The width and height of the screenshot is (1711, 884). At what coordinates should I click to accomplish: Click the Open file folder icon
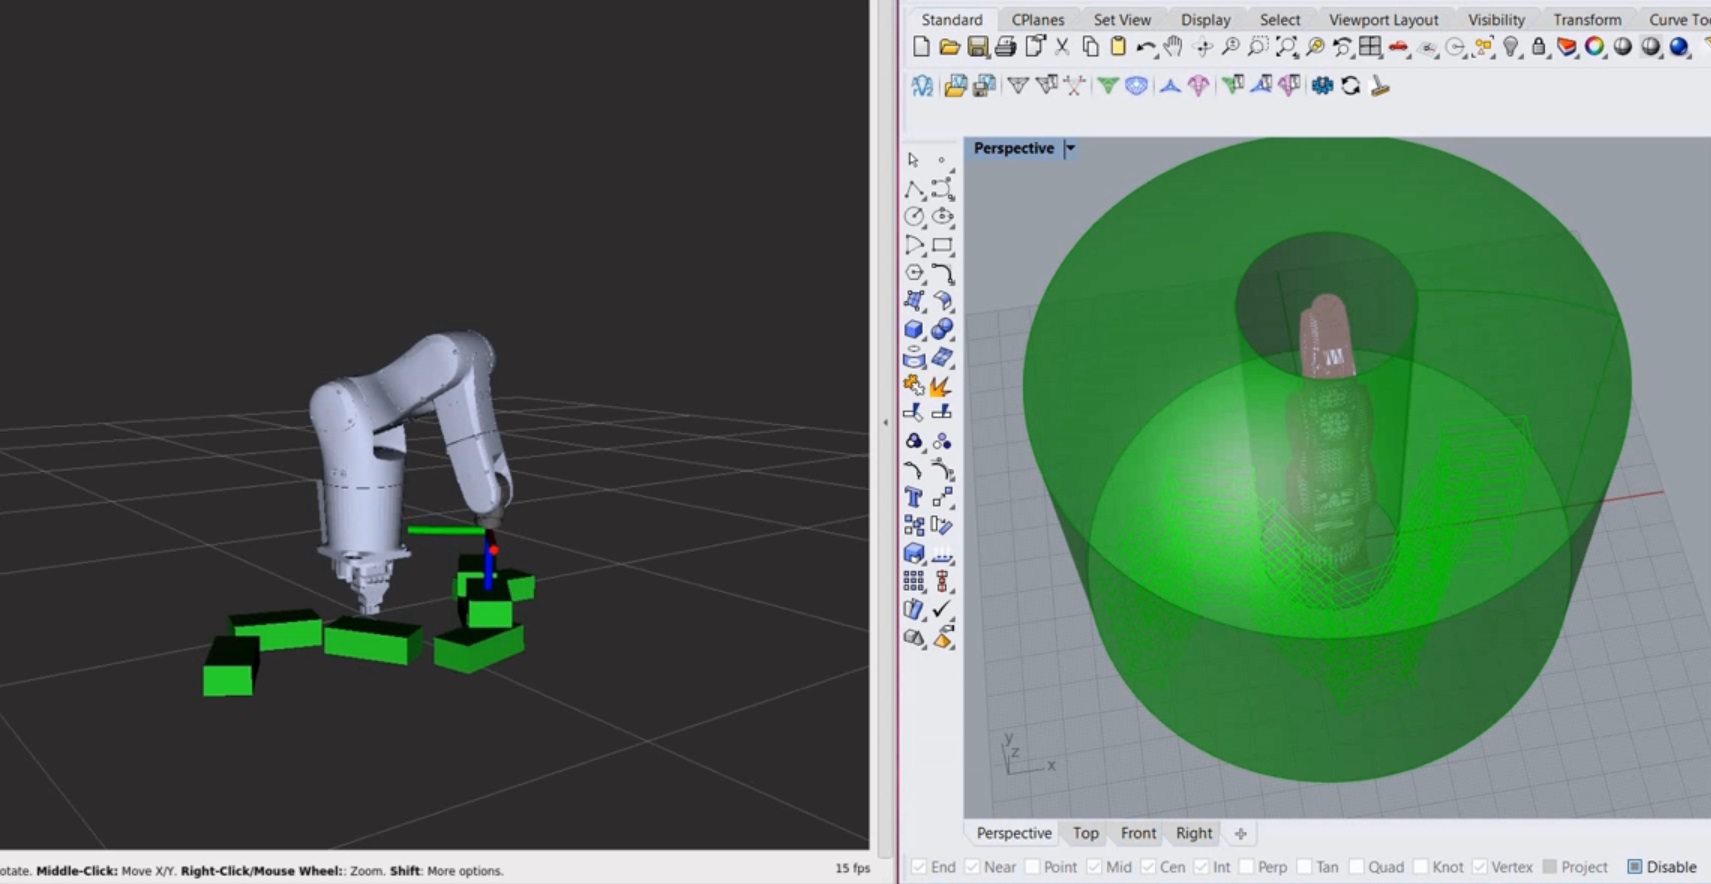949,46
